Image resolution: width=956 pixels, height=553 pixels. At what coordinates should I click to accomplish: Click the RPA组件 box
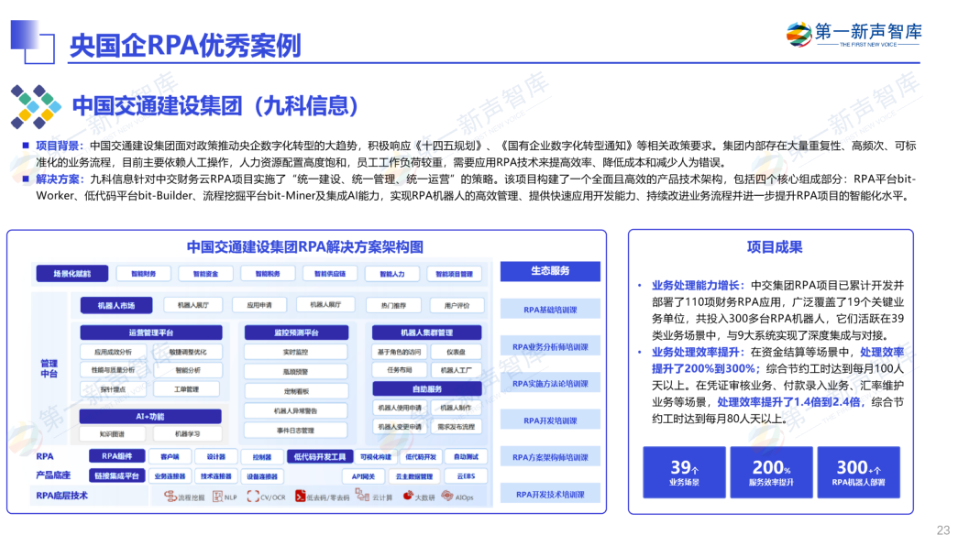pos(116,456)
